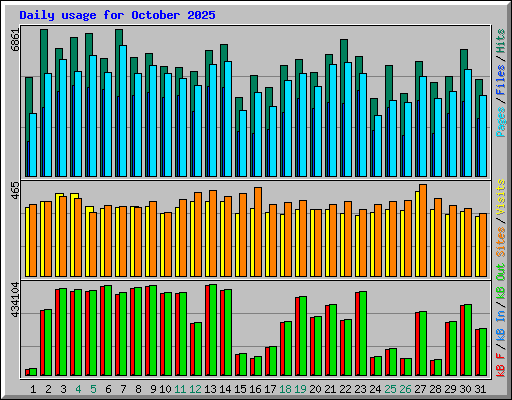Click the 6861 y-axis value

tap(15, 40)
